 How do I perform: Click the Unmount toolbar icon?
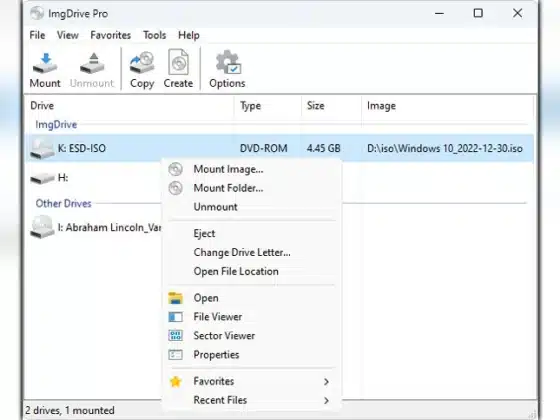(x=92, y=63)
